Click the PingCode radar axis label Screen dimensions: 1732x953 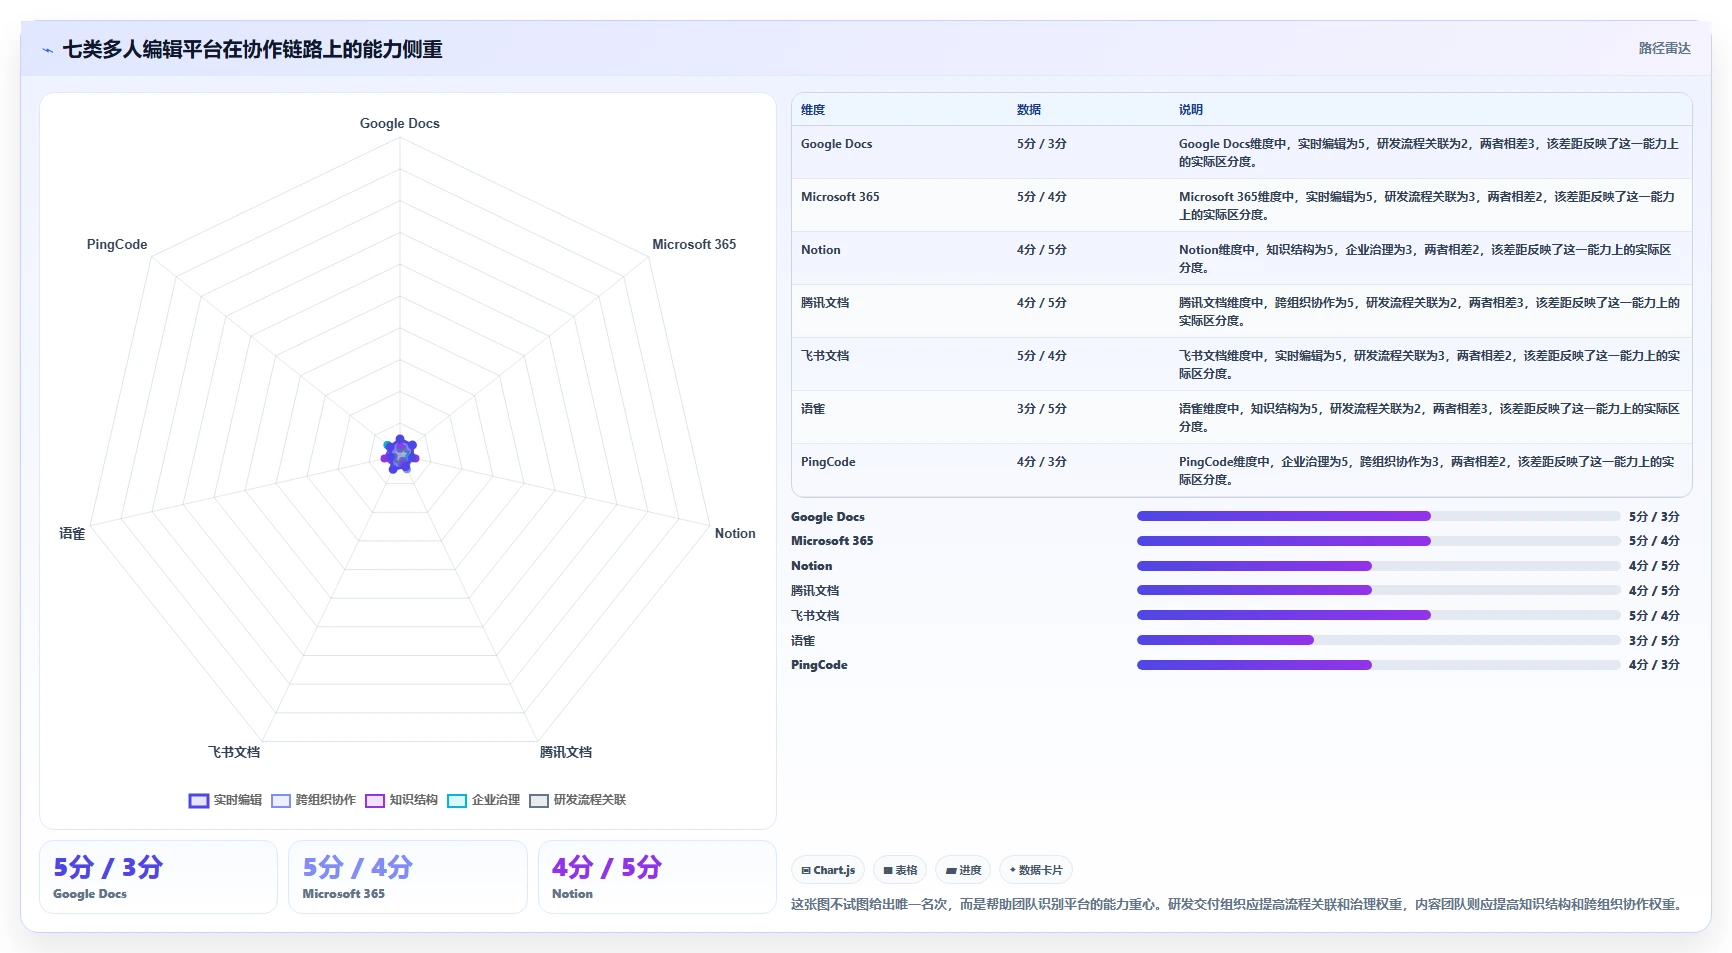117,245
